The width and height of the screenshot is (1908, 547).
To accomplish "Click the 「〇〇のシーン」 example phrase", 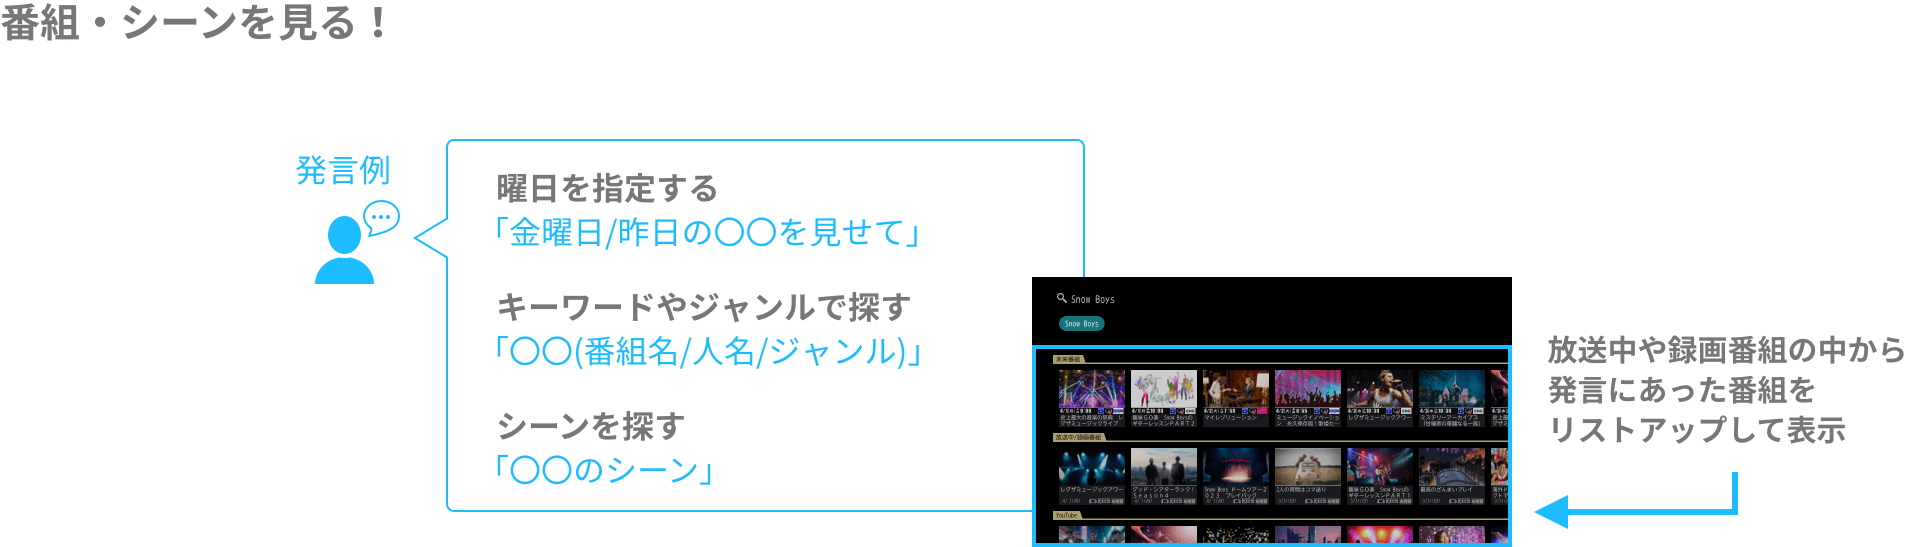I will pyautogui.click(x=603, y=469).
